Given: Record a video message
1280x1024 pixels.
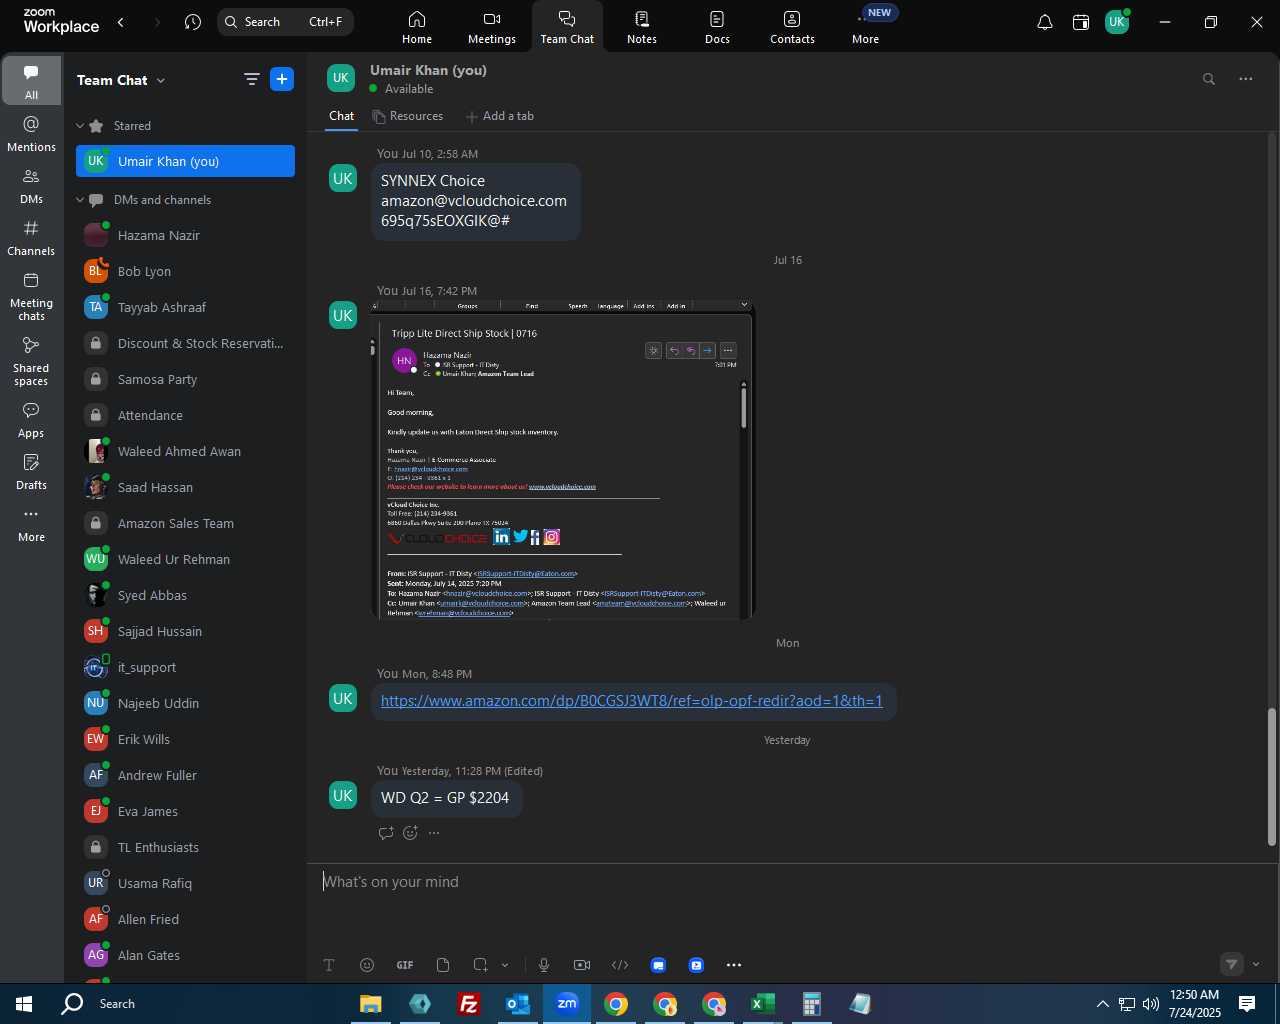Looking at the screenshot, I should pos(582,965).
